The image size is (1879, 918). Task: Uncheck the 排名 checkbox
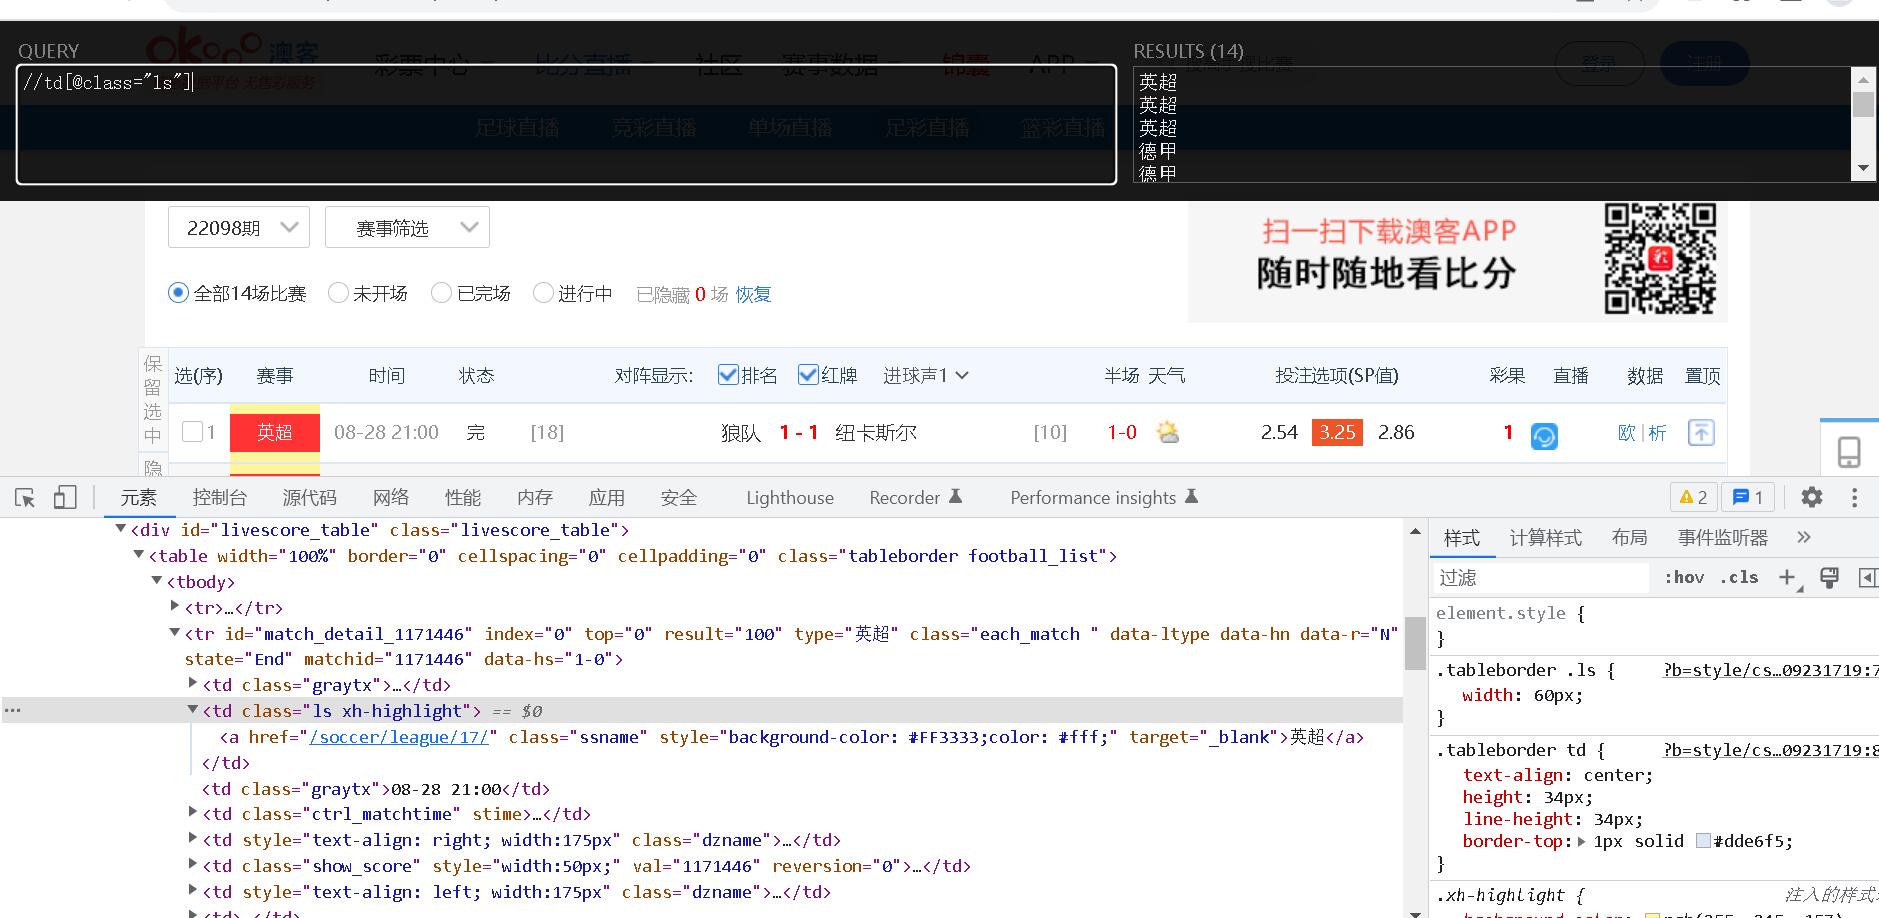pyautogui.click(x=728, y=376)
